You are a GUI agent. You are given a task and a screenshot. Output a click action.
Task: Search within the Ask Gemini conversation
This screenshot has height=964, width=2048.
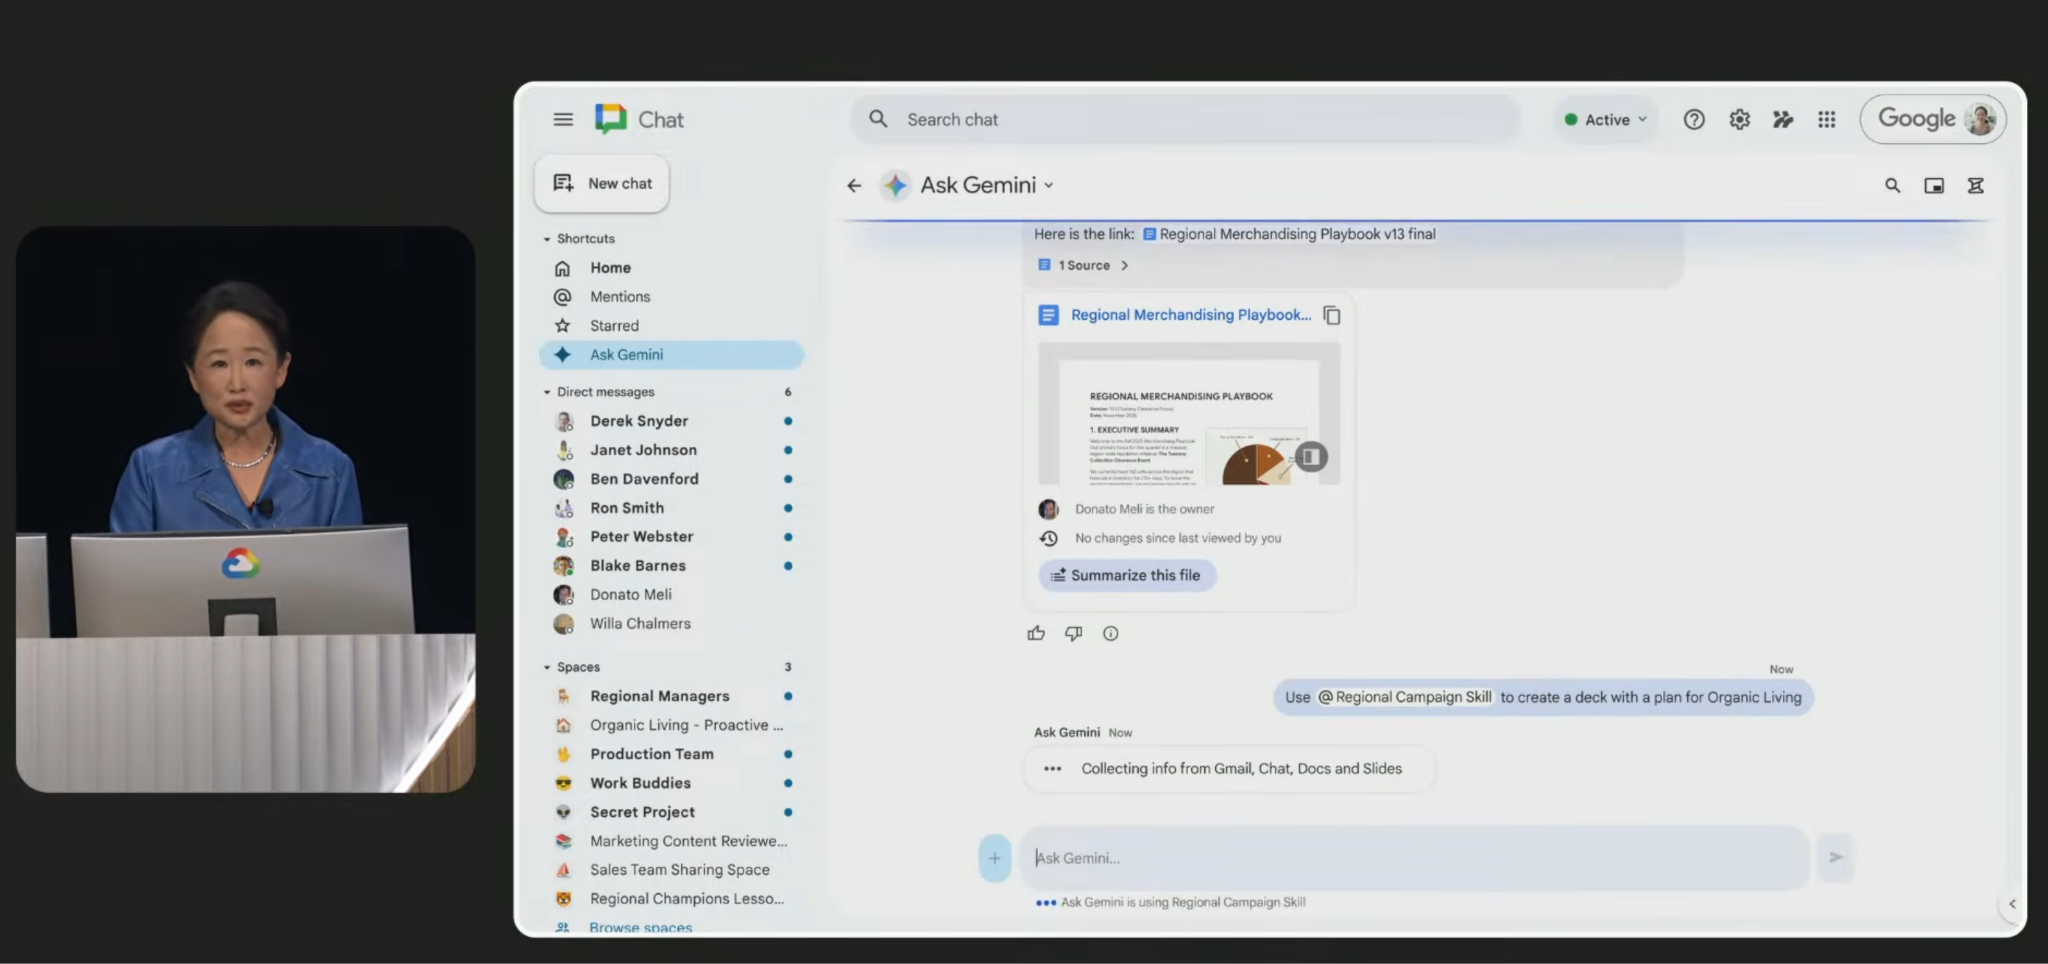tap(1892, 186)
